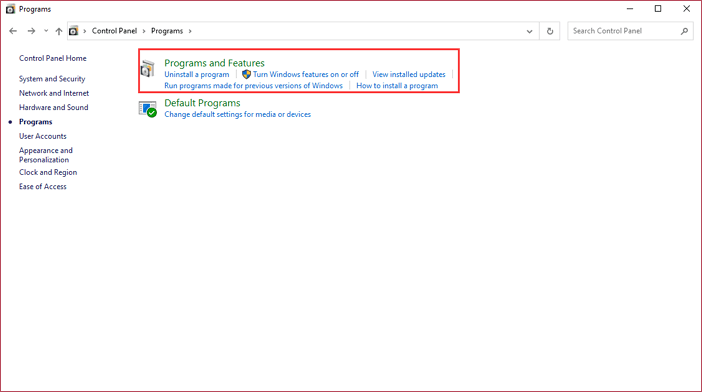Screen dimensions: 702x392
Task: Open Hardware and Sound category
Action: pyautogui.click(x=54, y=107)
